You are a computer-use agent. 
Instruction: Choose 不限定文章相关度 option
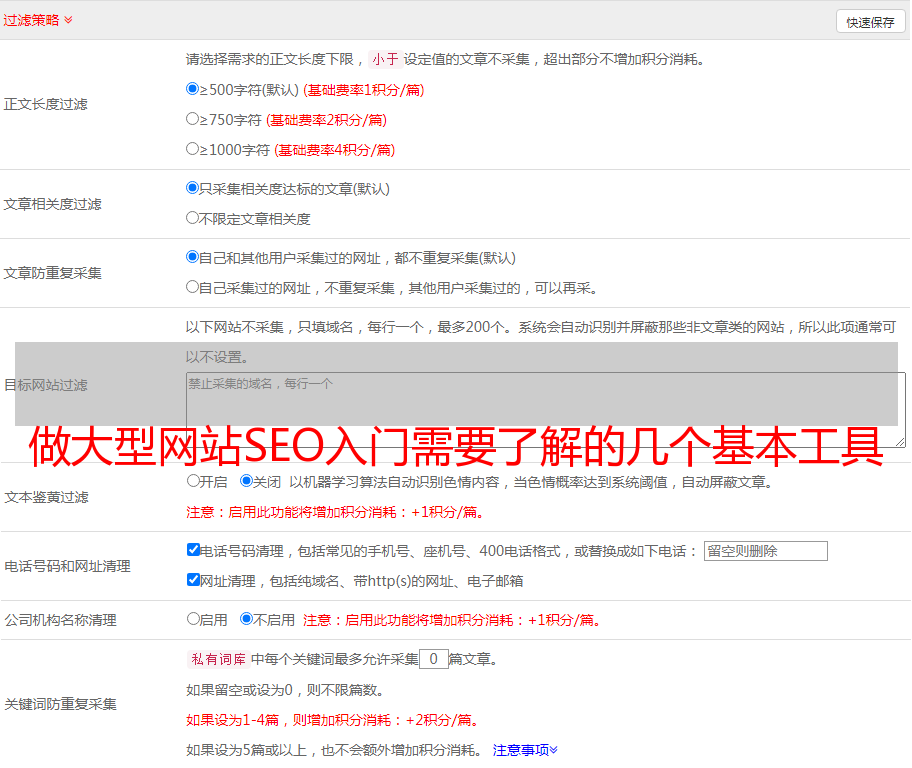click(193, 217)
